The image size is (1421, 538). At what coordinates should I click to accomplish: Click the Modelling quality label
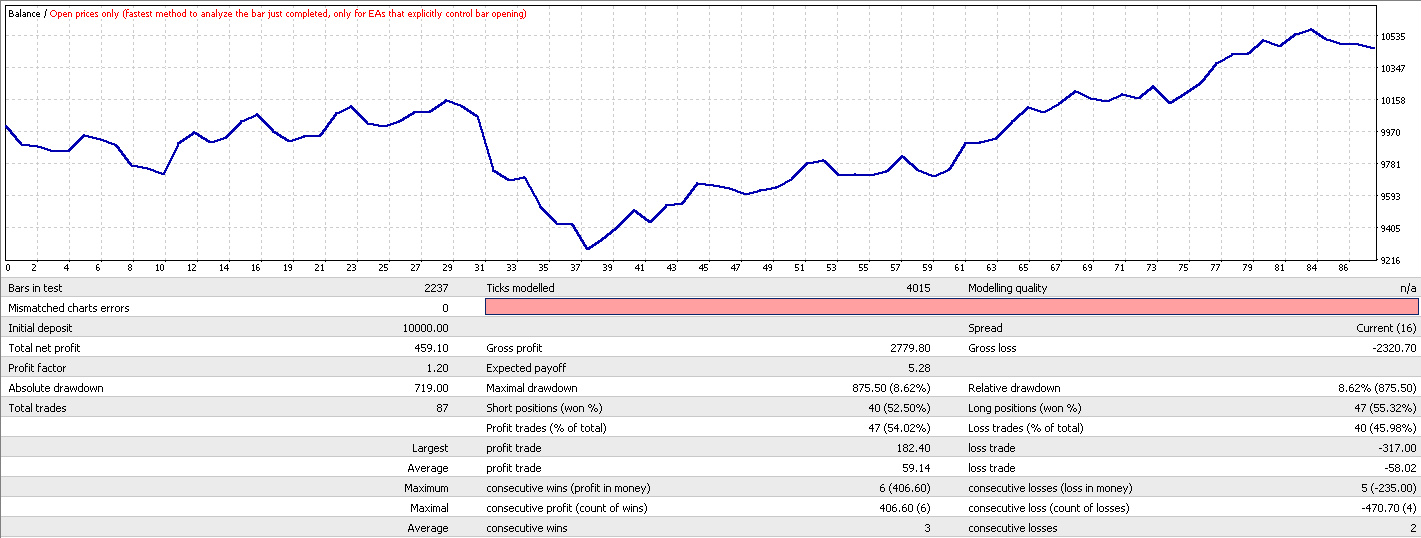[x=1006, y=288]
